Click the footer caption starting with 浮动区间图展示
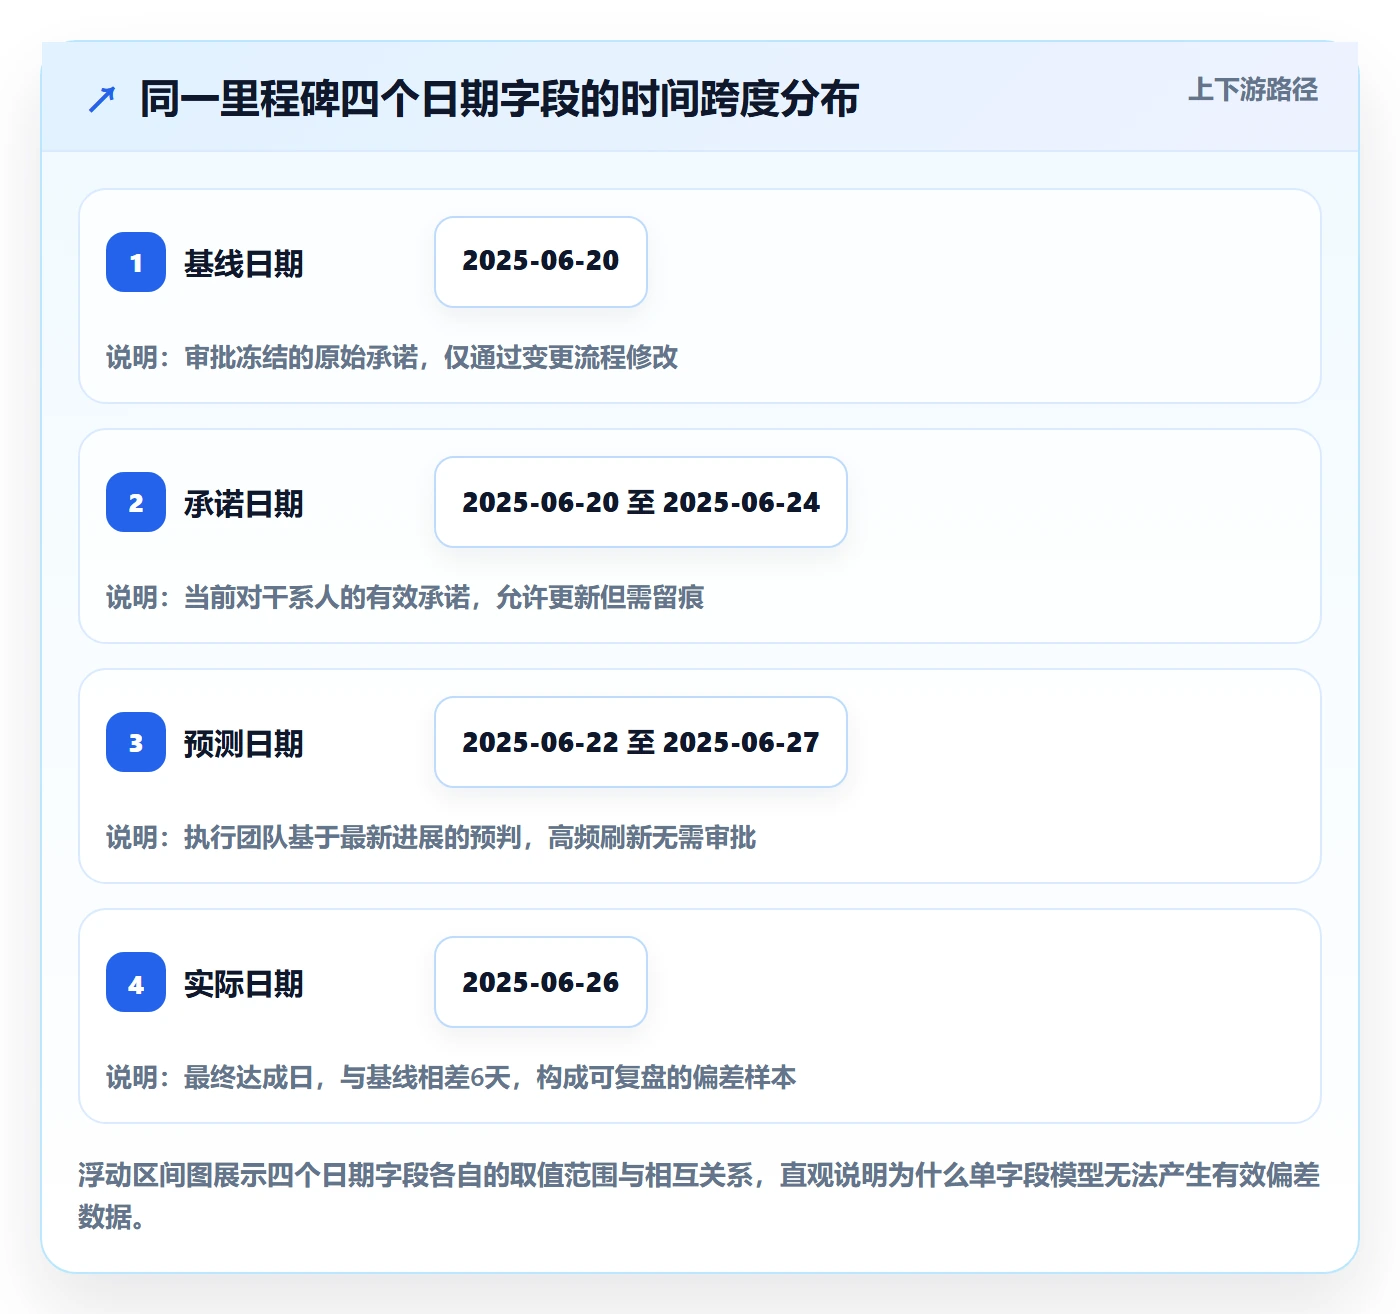The width and height of the screenshot is (1400, 1314). 699,1195
